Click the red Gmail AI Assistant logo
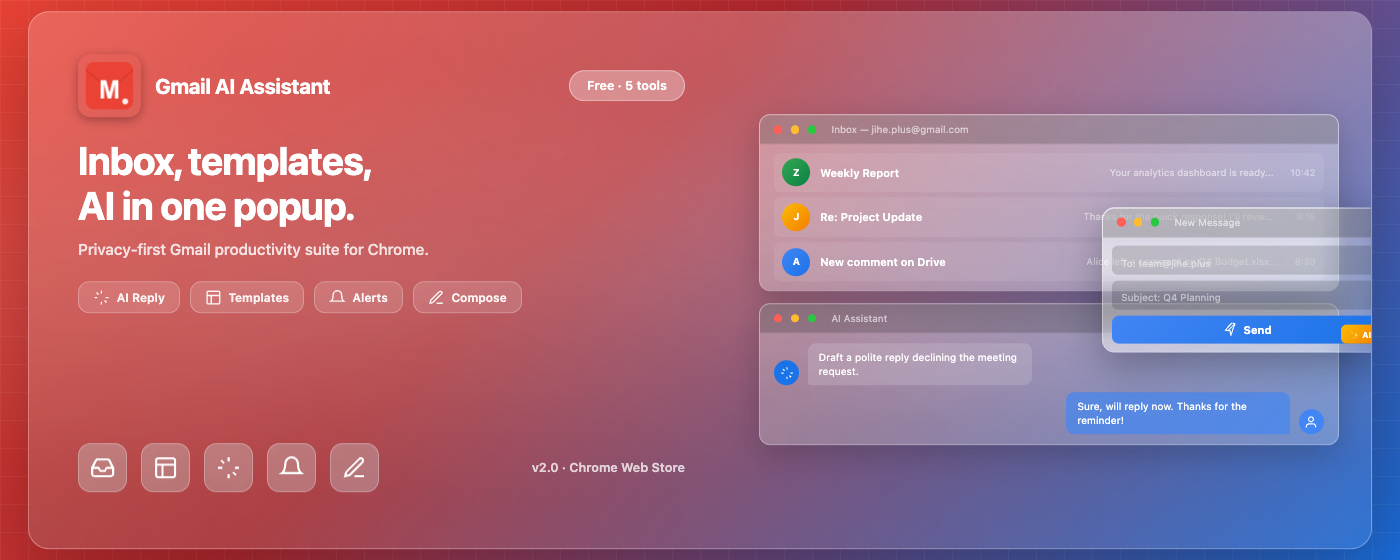Viewport: 1400px width, 560px height. [109, 86]
